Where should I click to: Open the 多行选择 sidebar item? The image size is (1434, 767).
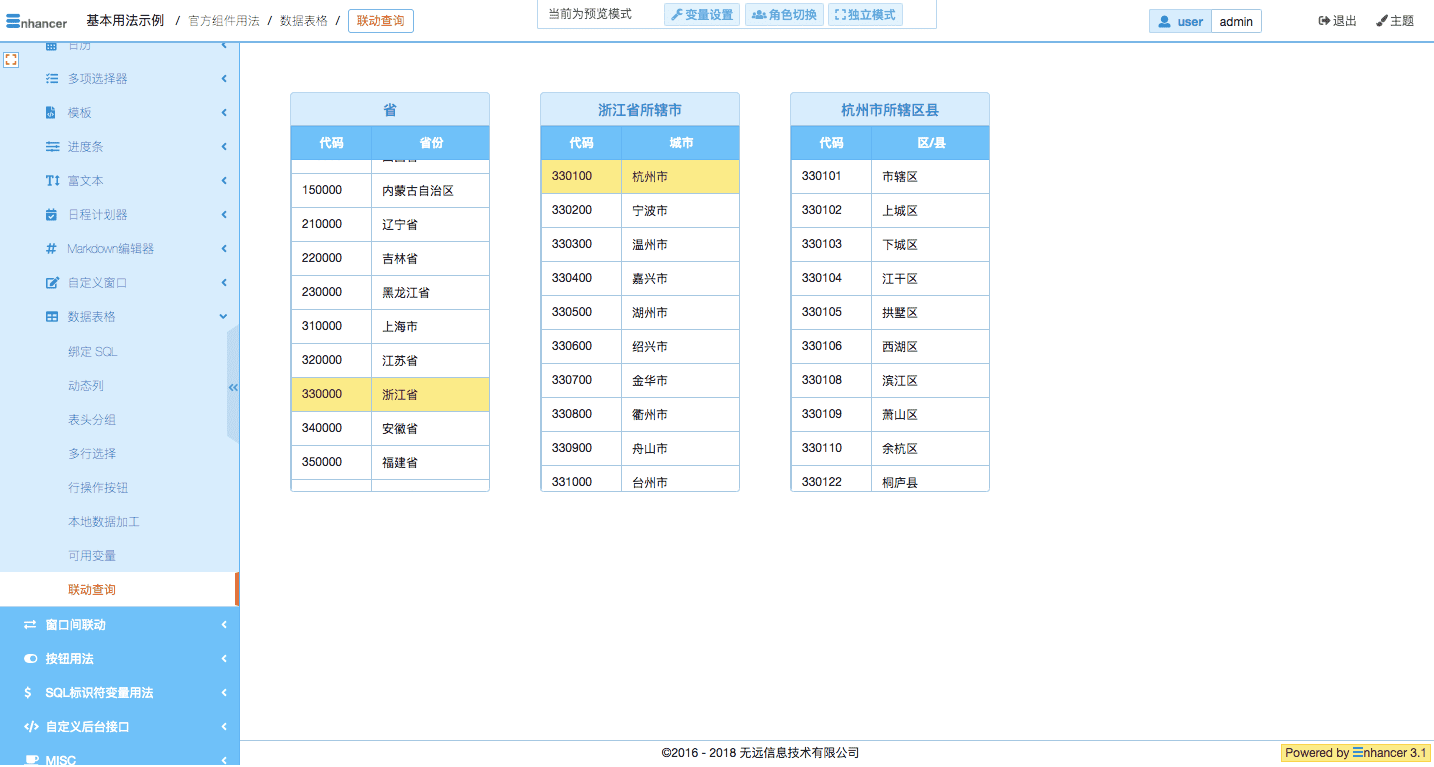coord(92,454)
